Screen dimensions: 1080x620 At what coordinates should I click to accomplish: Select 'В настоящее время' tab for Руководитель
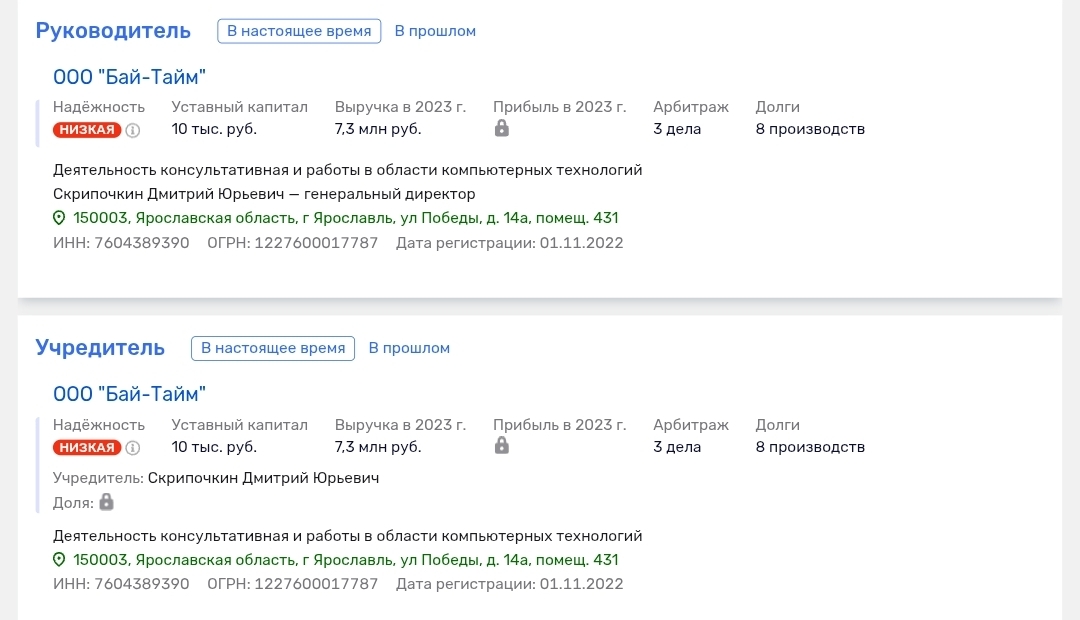click(x=300, y=31)
